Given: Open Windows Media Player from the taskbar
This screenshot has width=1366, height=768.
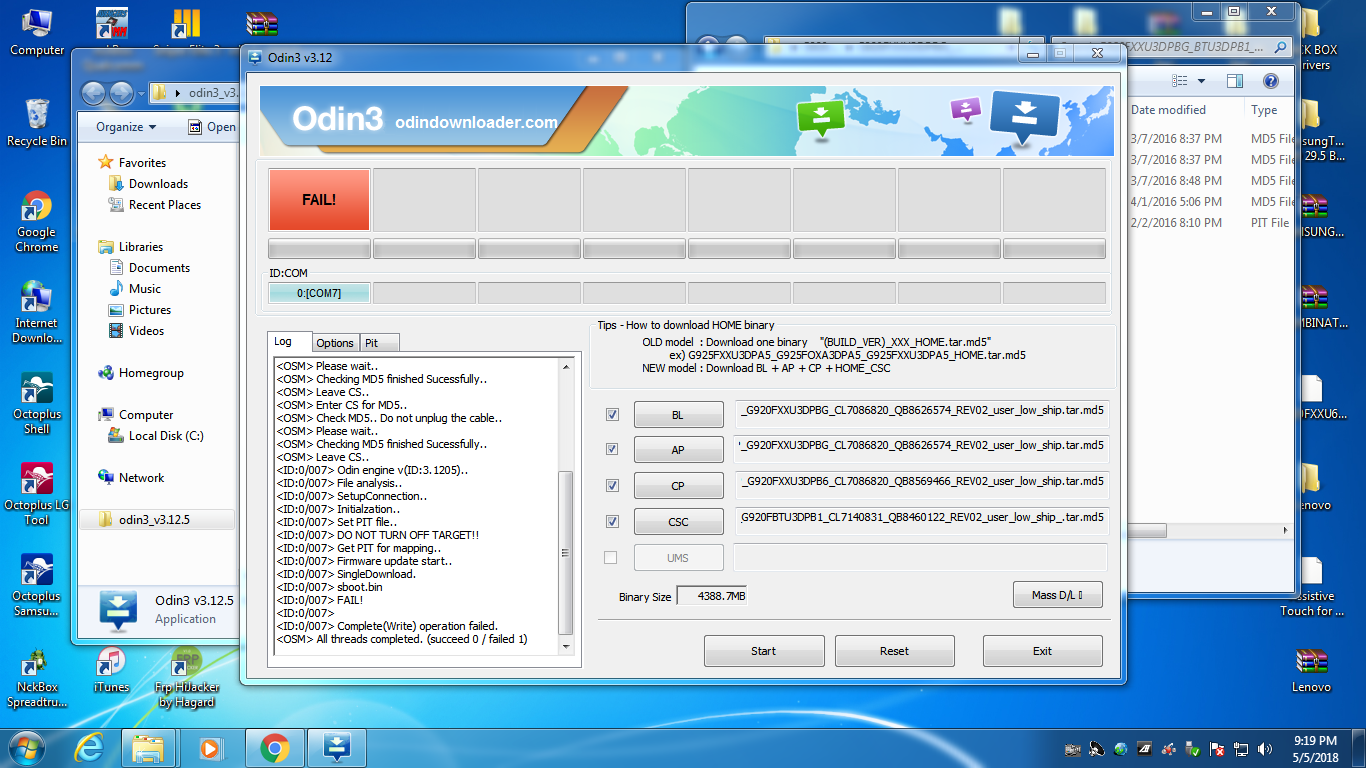Looking at the screenshot, I should click(x=210, y=747).
